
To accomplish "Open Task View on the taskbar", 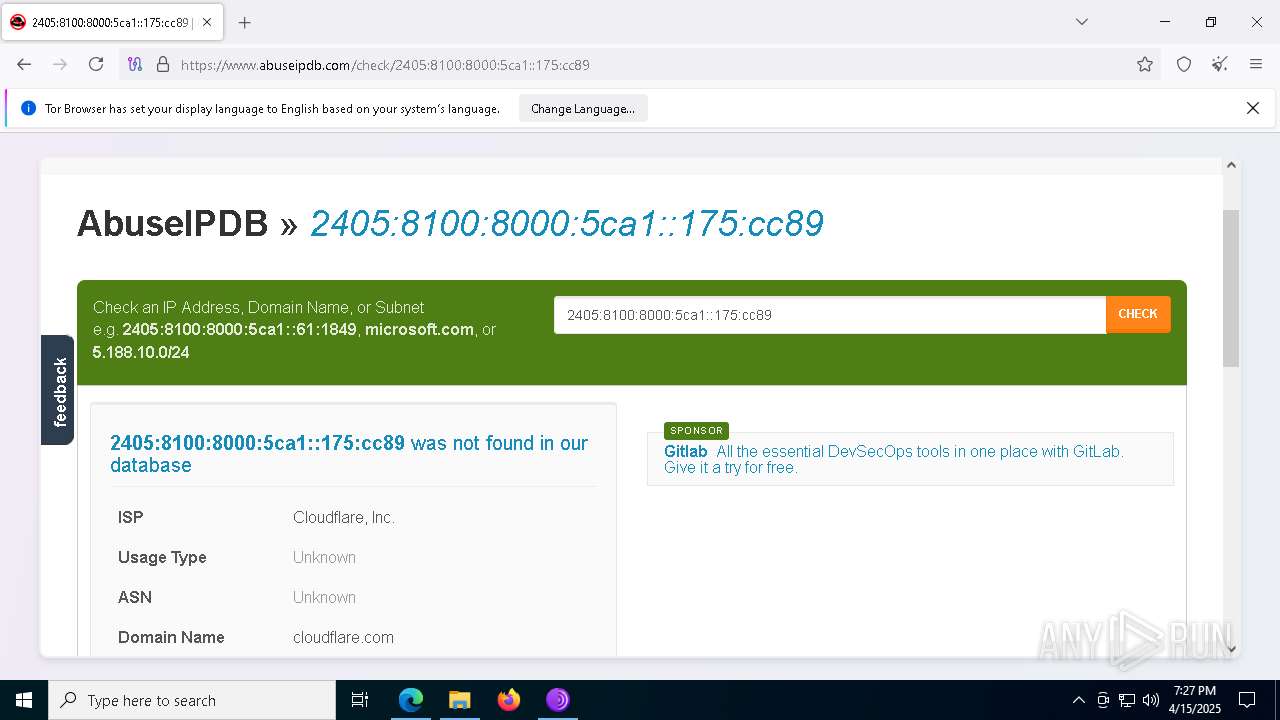I will coord(360,700).
